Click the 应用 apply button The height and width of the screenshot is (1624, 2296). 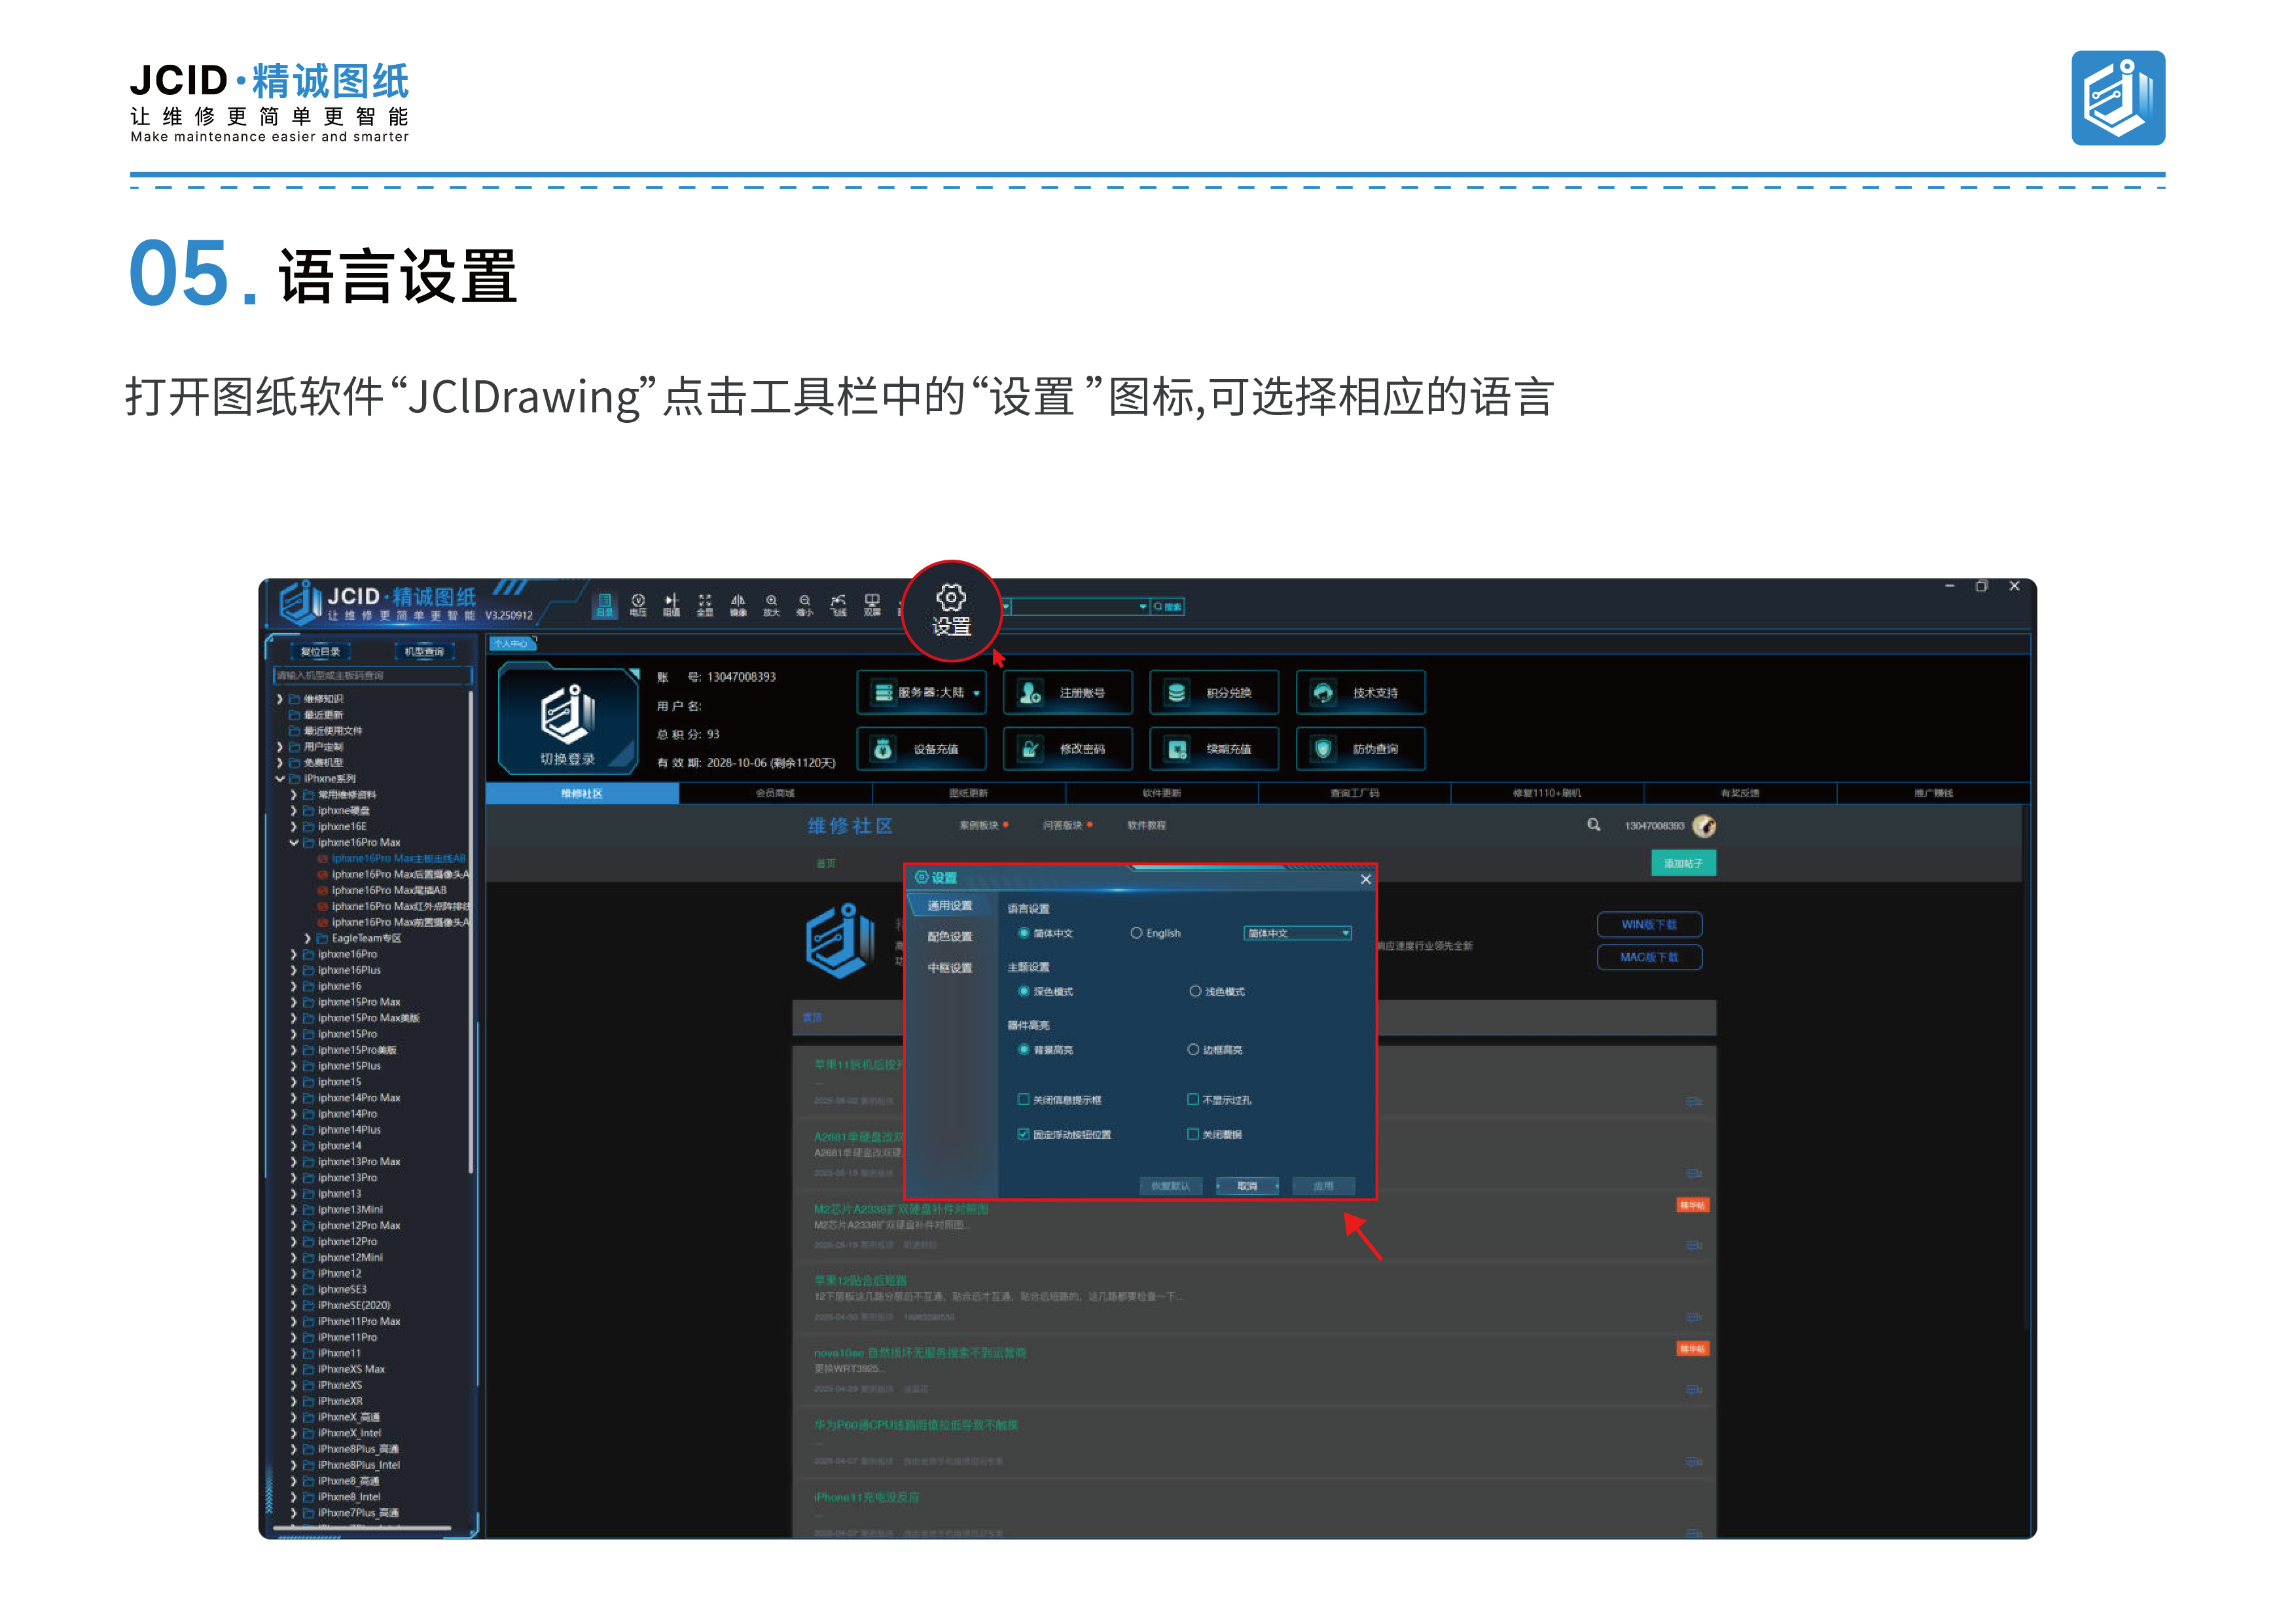(1323, 1186)
